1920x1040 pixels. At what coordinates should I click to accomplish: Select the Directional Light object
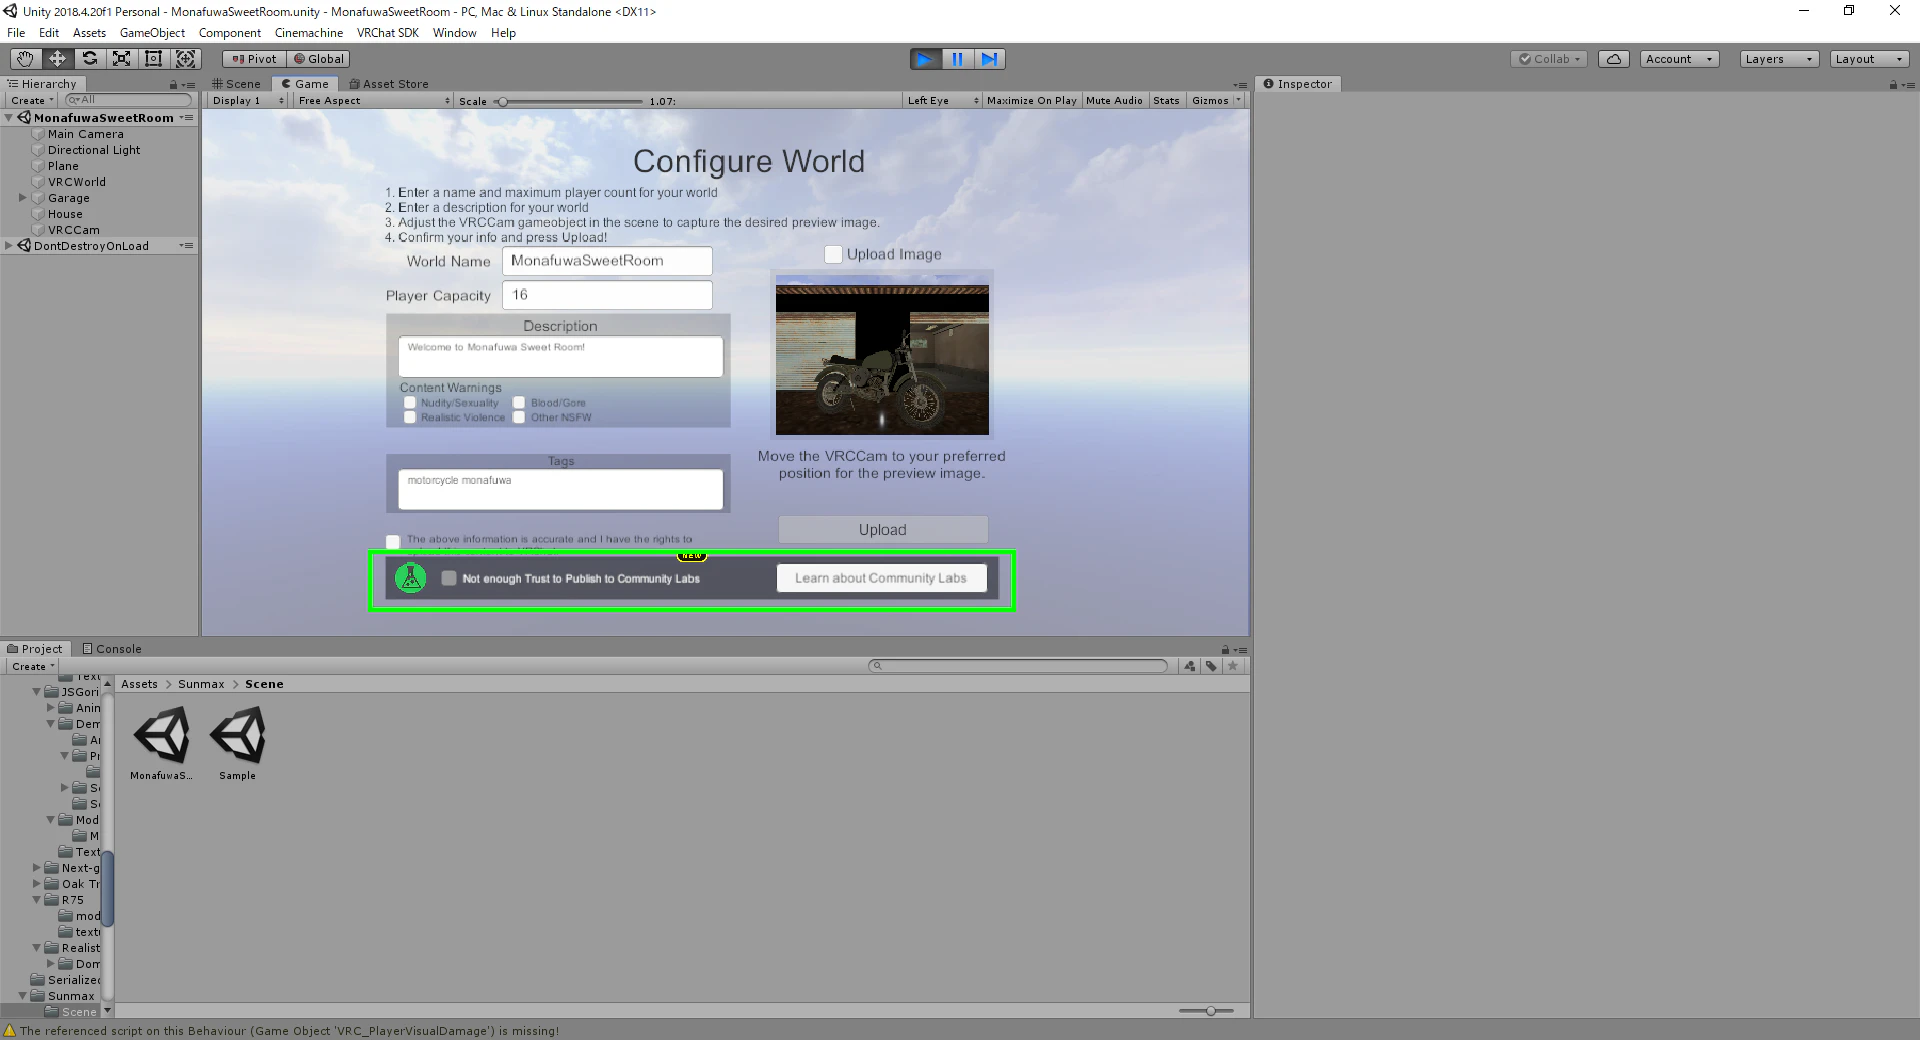(x=94, y=150)
